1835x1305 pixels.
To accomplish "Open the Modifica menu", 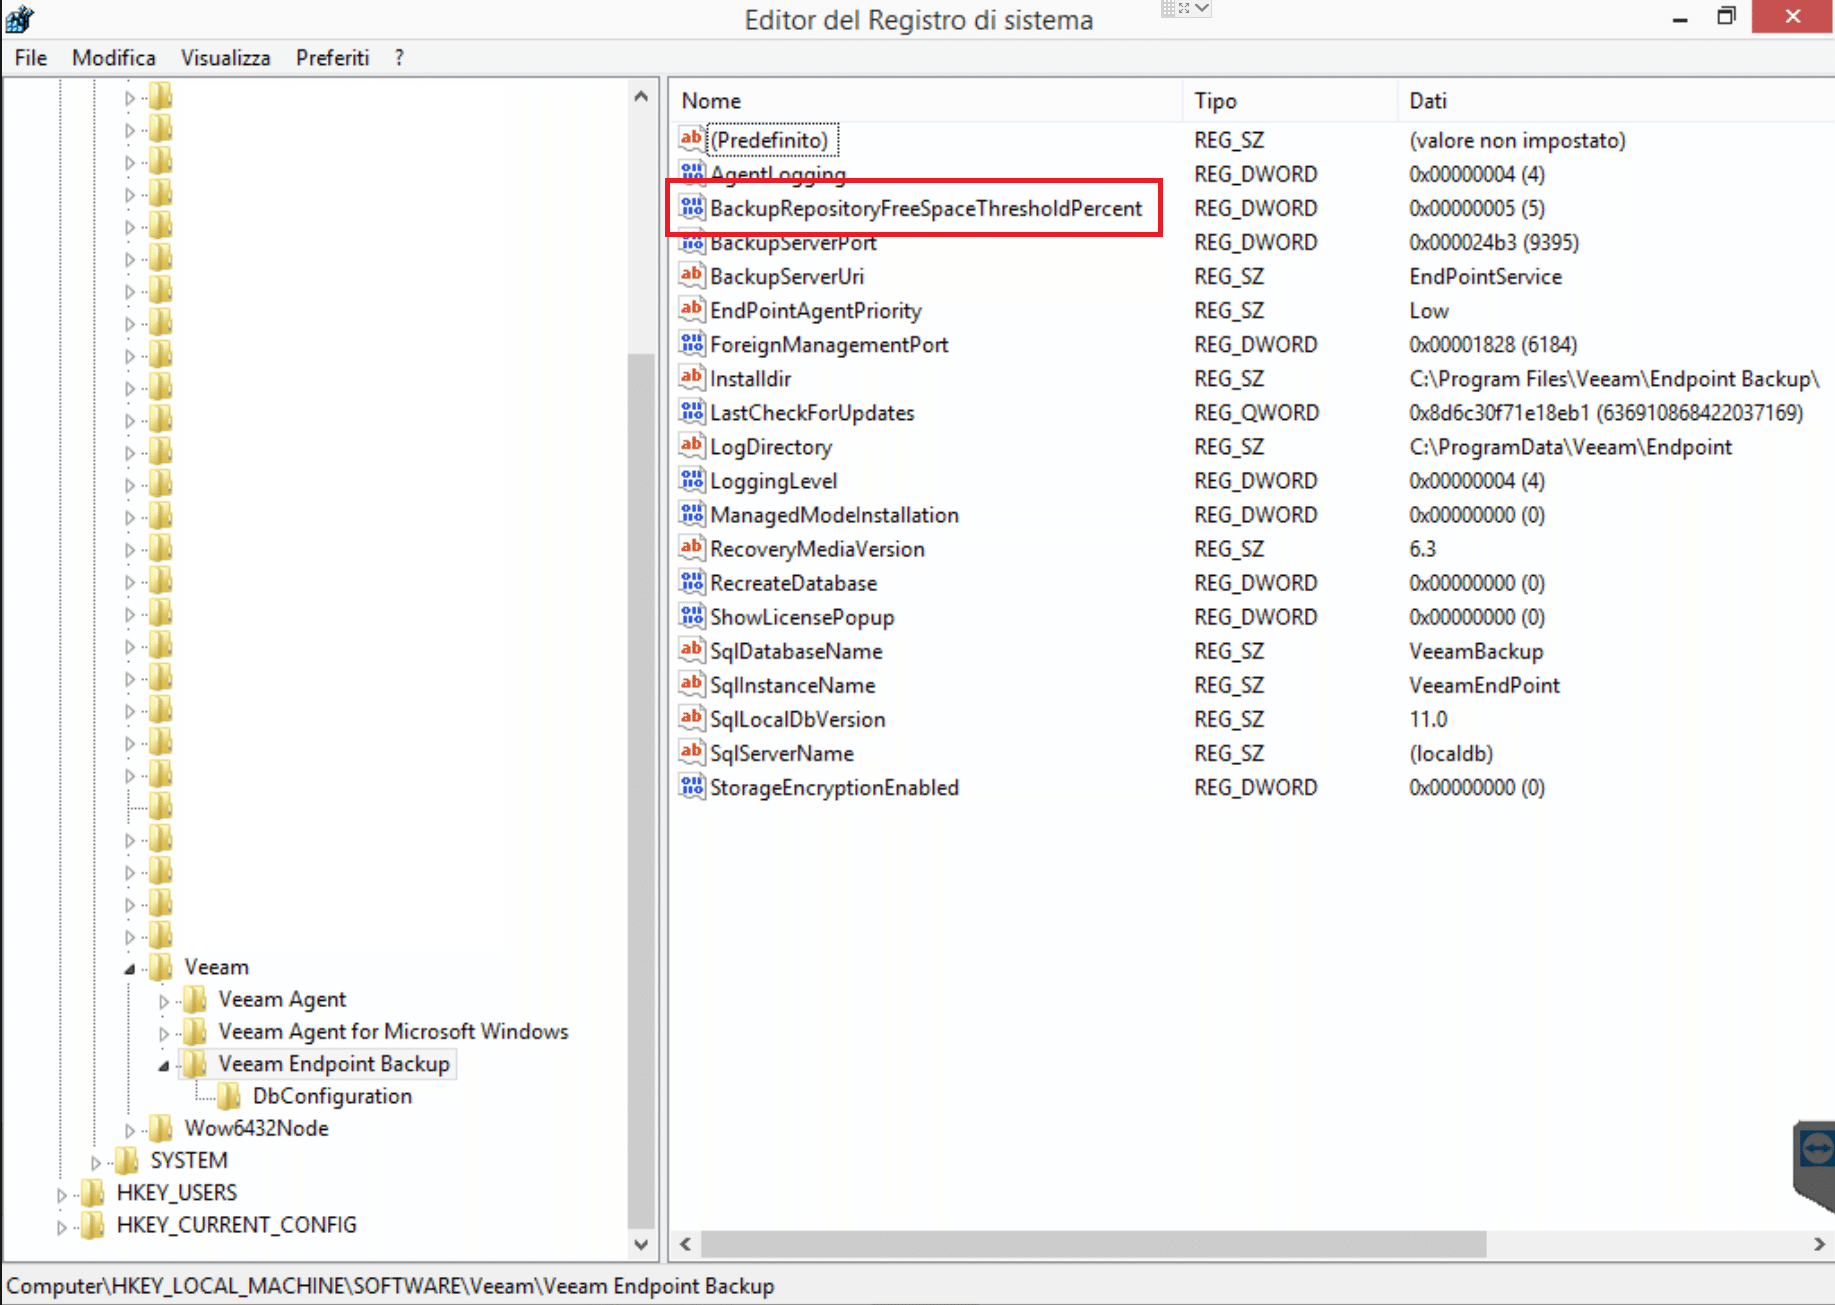I will (x=113, y=58).
